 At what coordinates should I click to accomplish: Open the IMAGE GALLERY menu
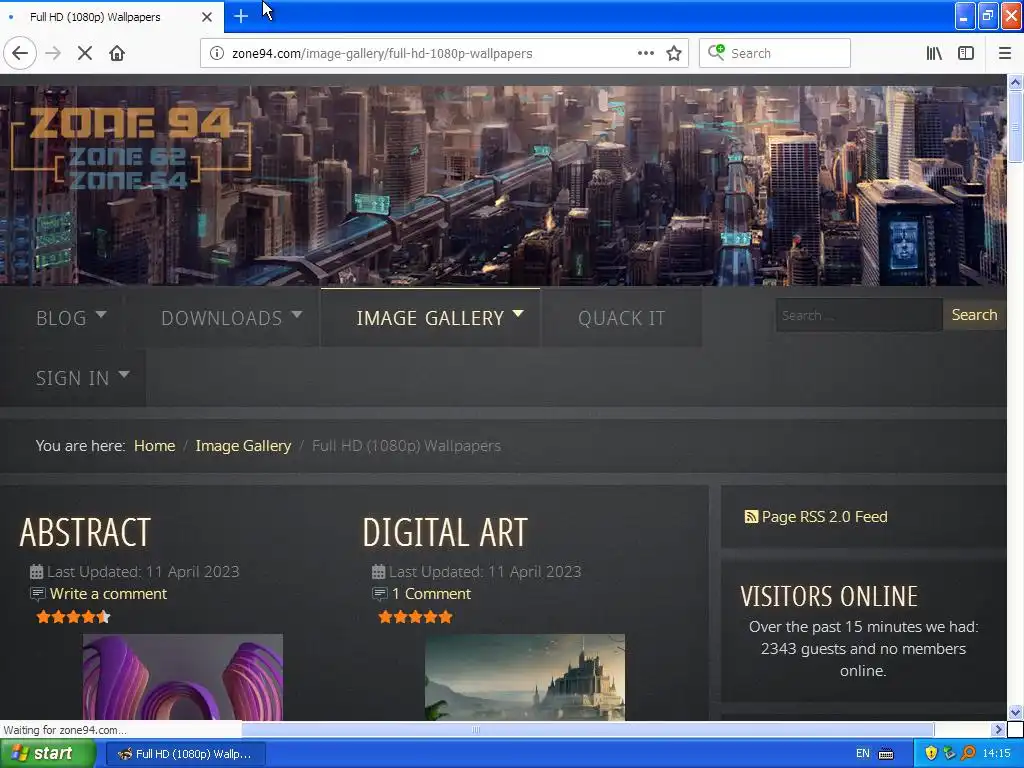(x=430, y=317)
